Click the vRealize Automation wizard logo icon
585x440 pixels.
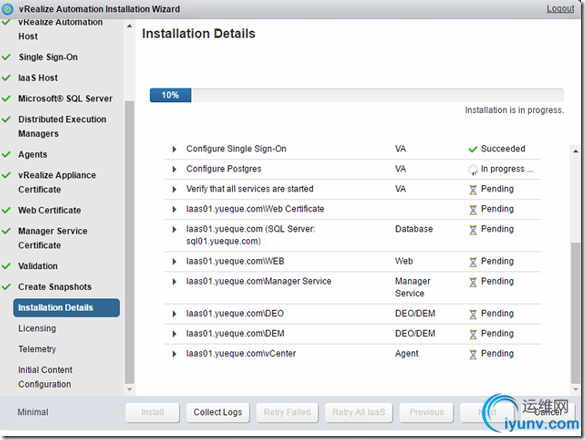tap(7, 9)
